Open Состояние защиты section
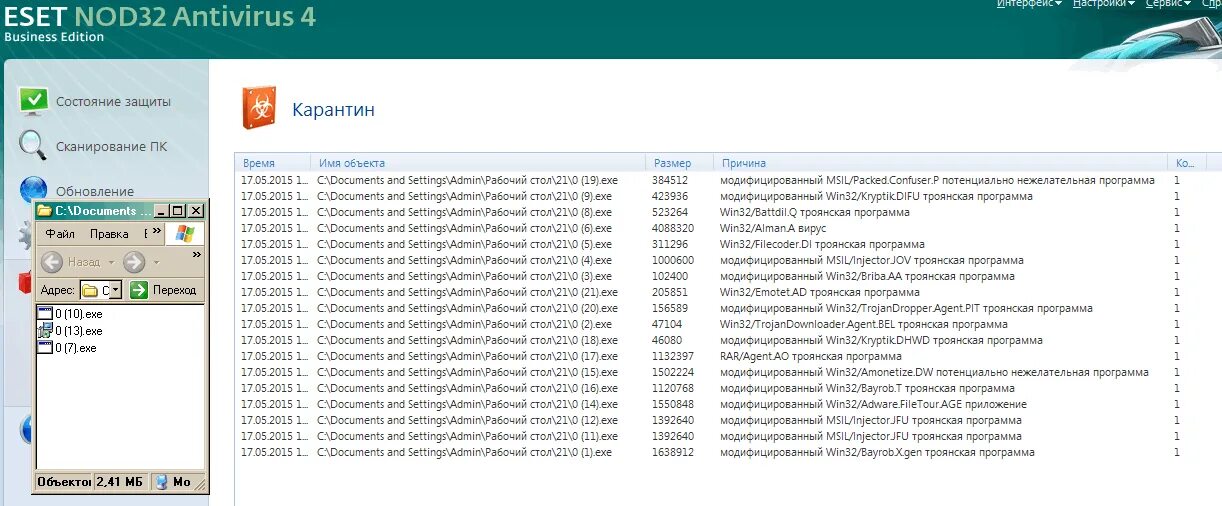 pyautogui.click(x=113, y=101)
